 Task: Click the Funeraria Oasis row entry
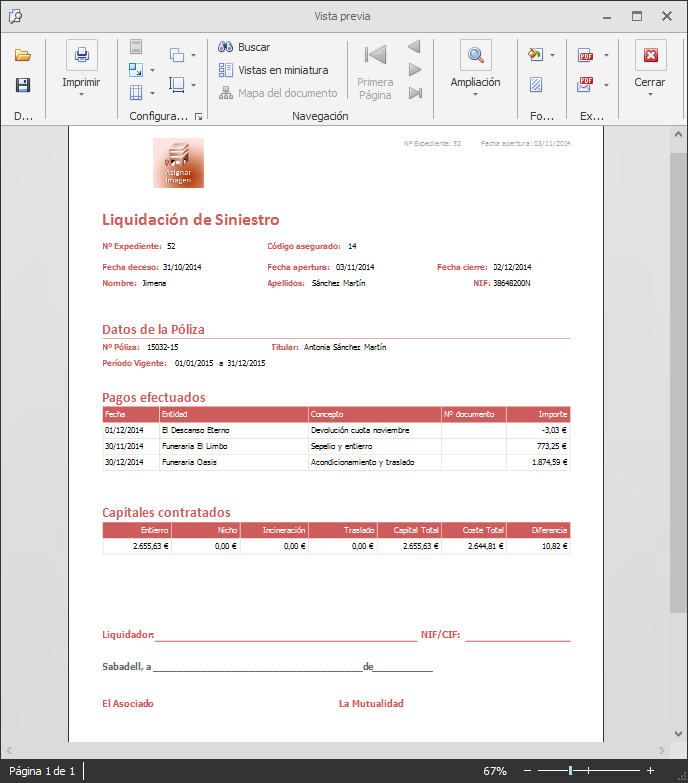point(189,462)
